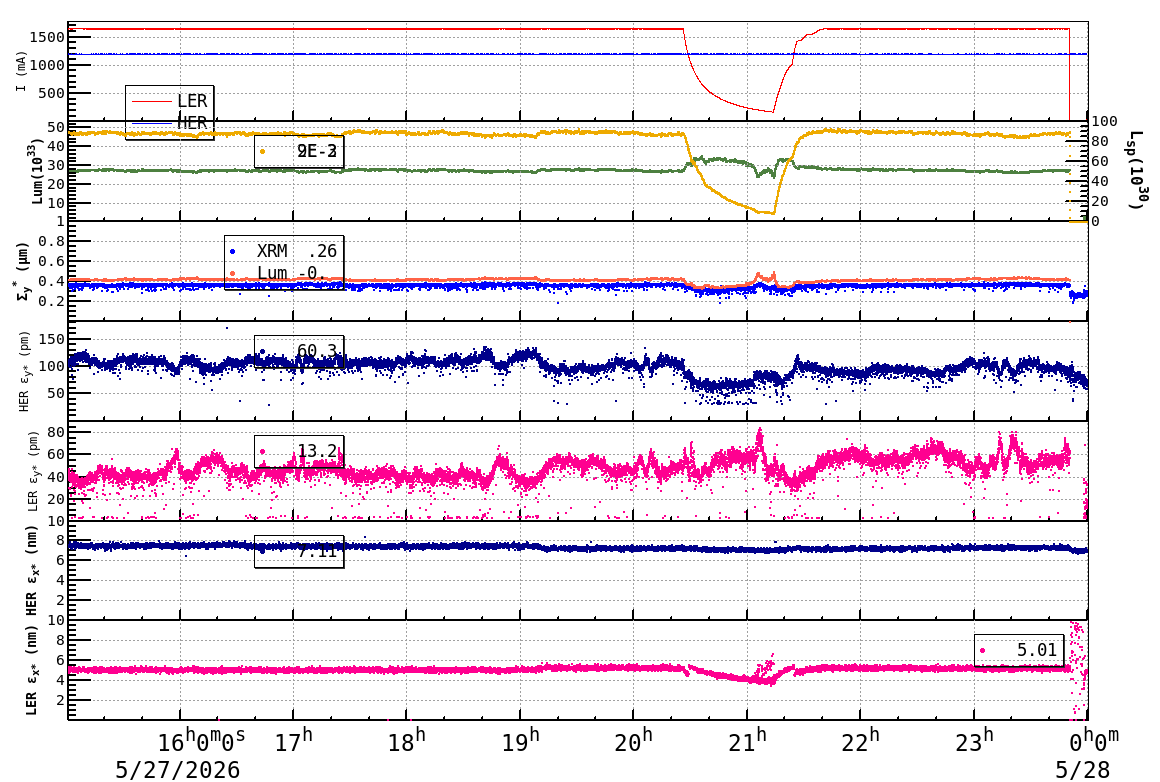
Task: Click the 17h time axis label
Action: (x=294, y=741)
